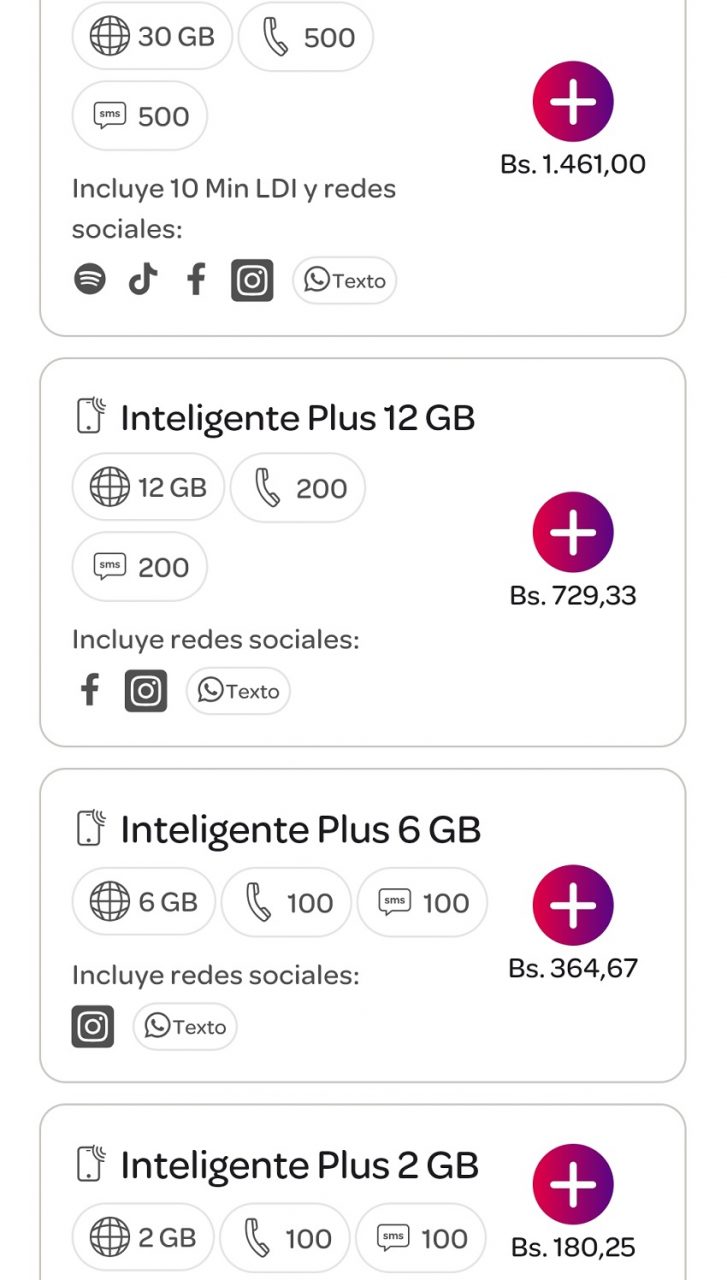This screenshot has height=1280, width=727.
Task: Tap Facebook icon in 12 GB plan
Action: [90, 690]
